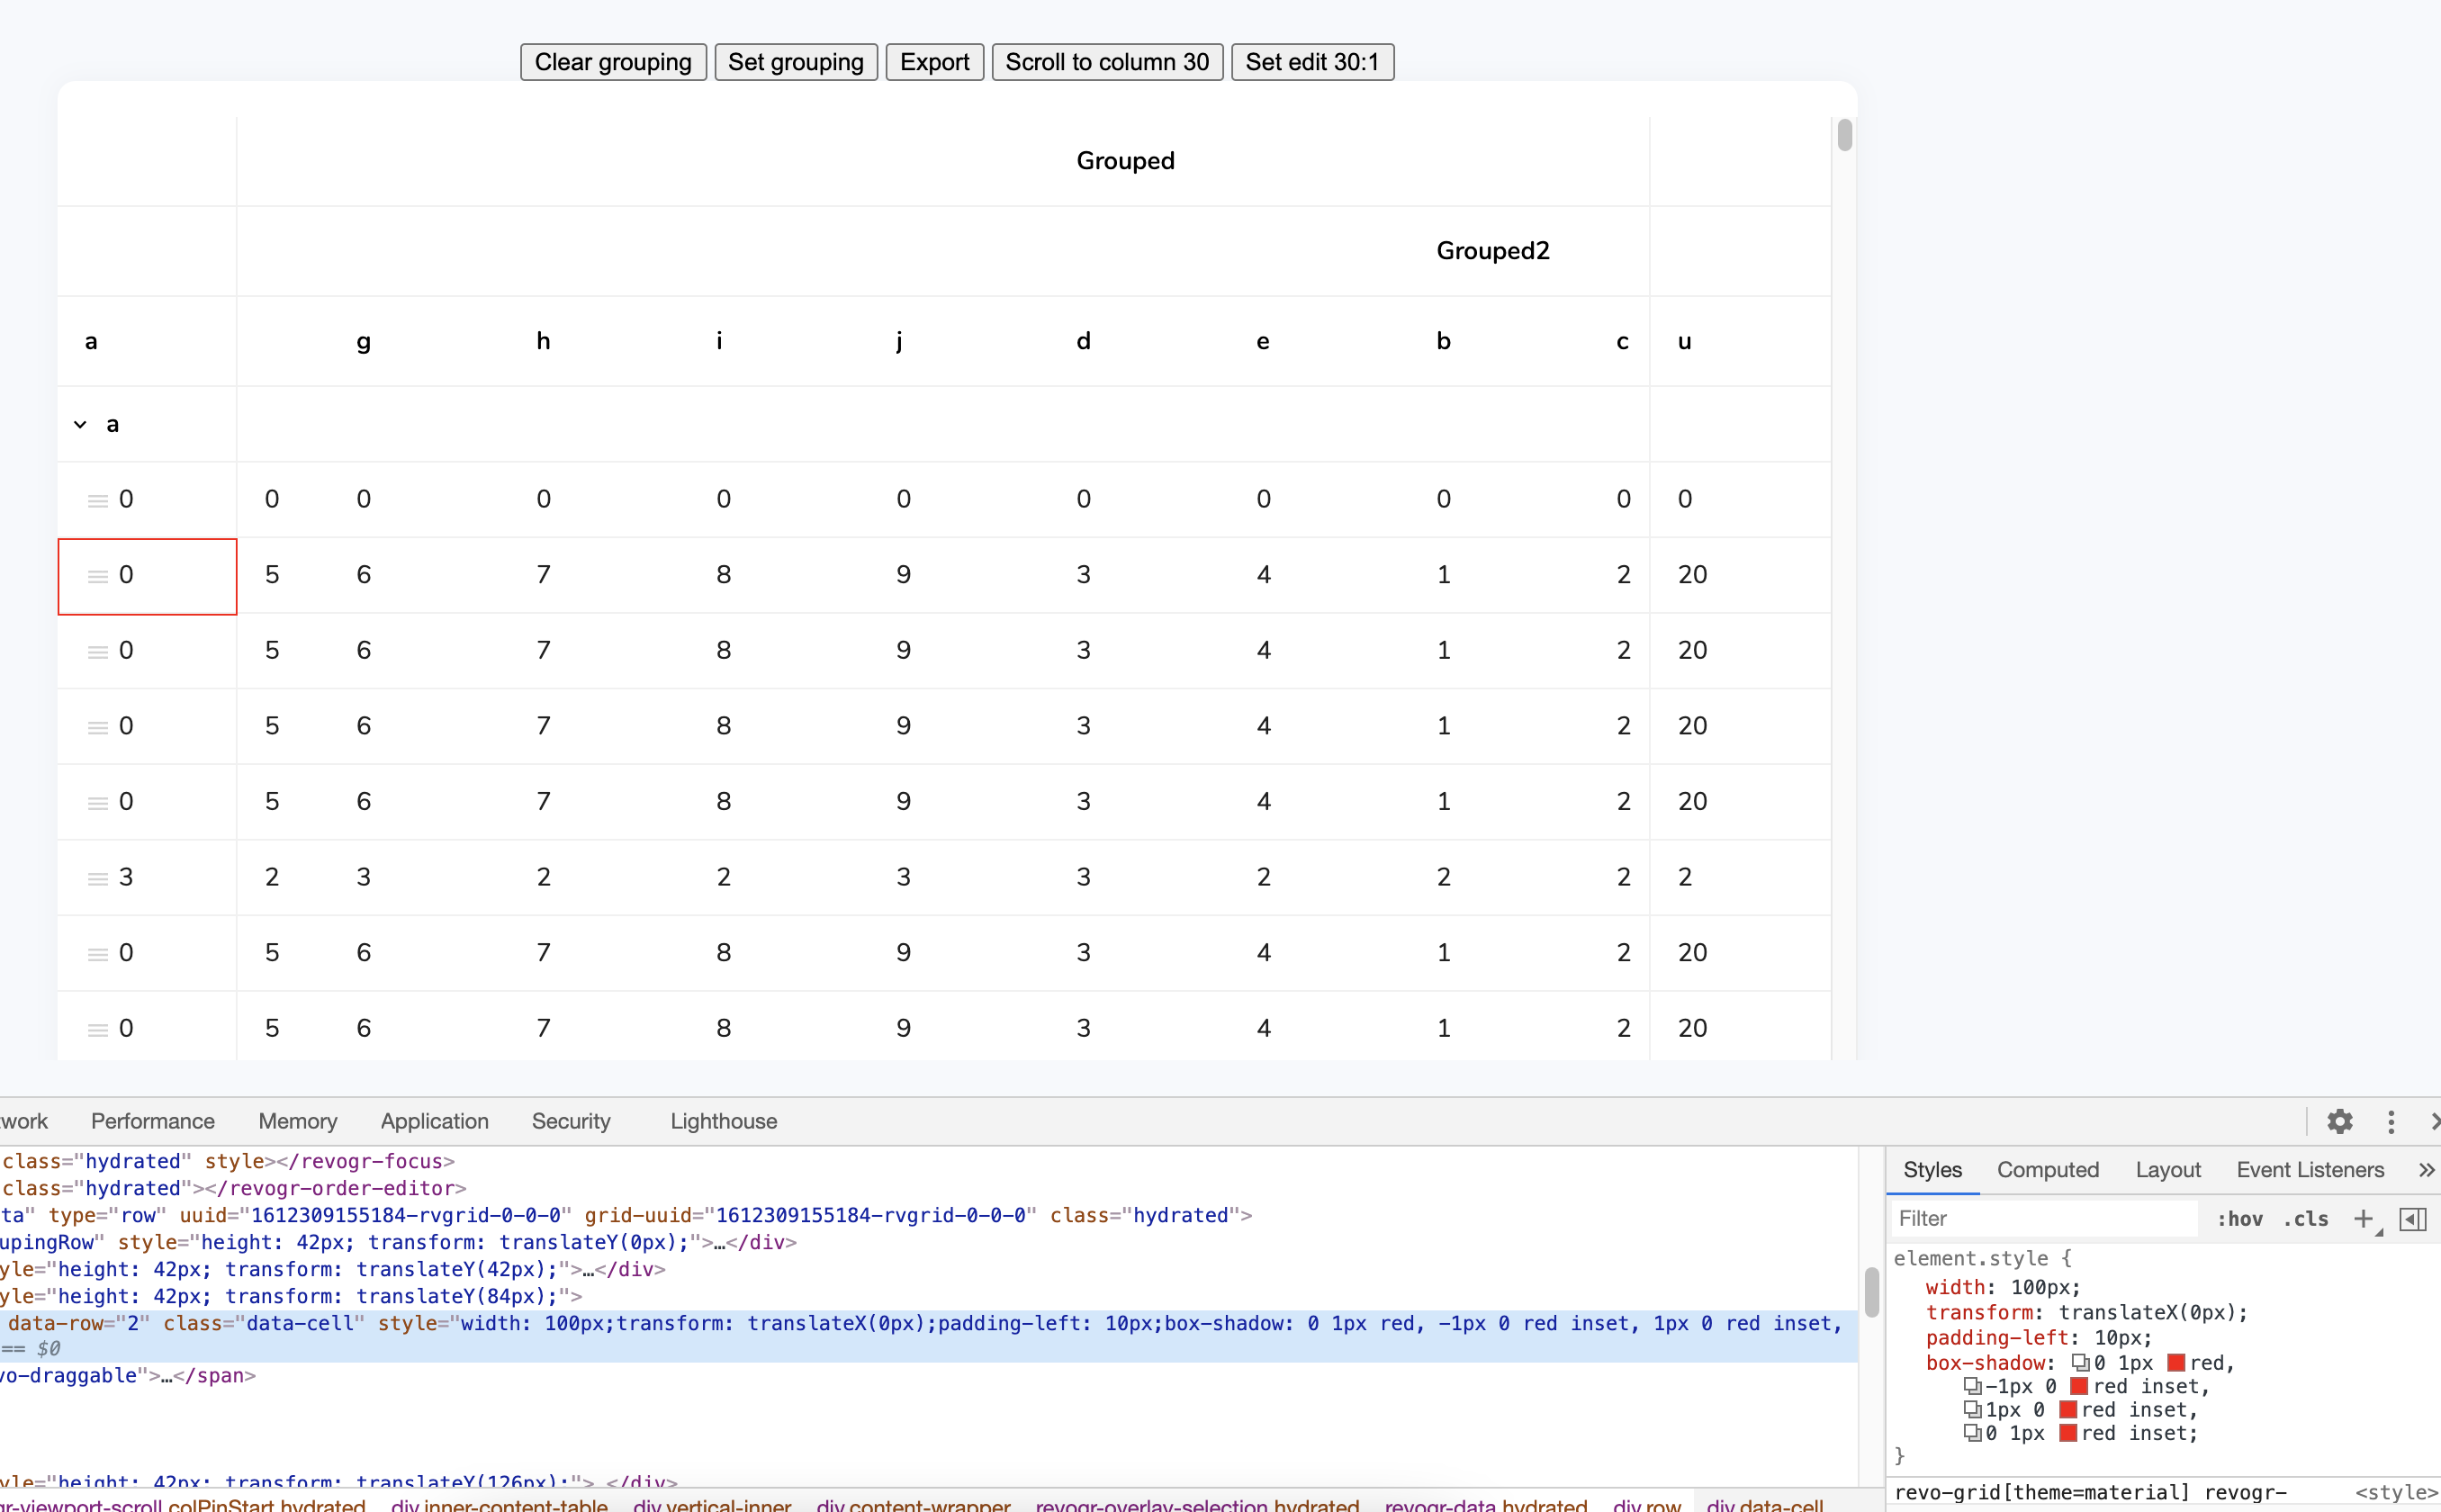Click the Clear grouping button
Image resolution: width=2441 pixels, height=1512 pixels.
point(613,61)
